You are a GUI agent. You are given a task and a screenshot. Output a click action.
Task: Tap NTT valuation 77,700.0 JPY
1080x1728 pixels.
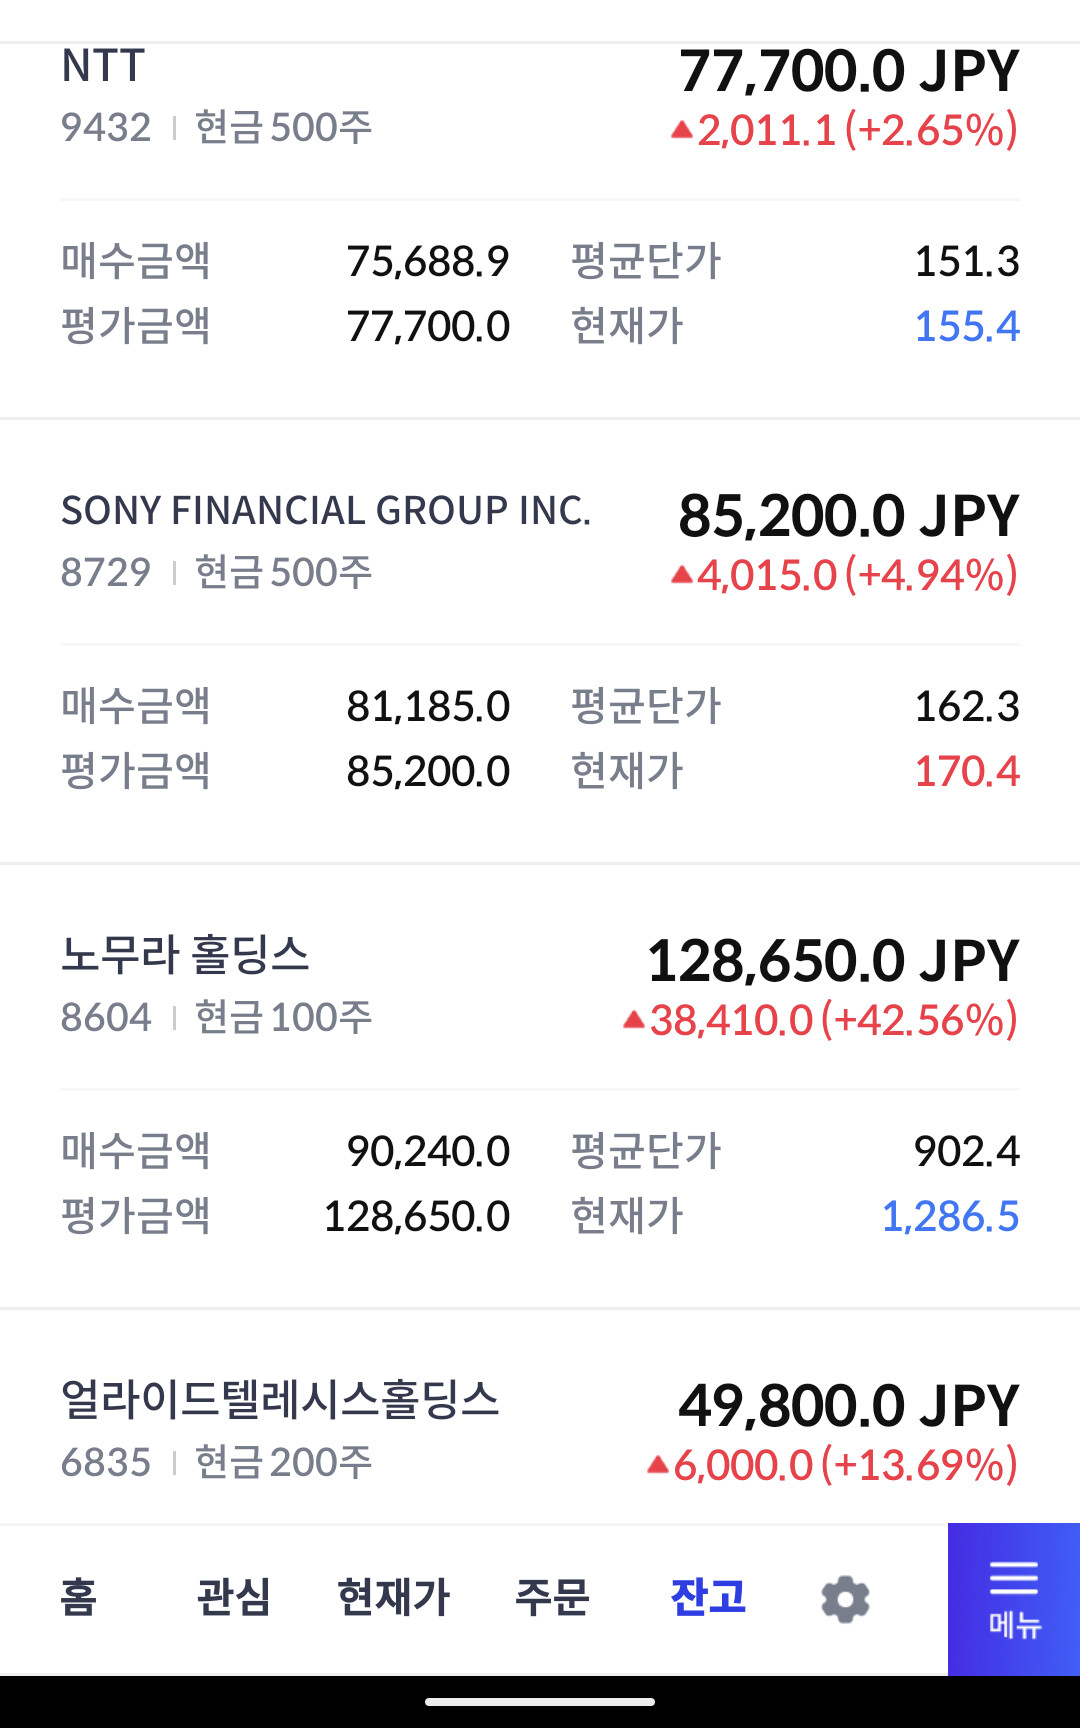coord(848,72)
